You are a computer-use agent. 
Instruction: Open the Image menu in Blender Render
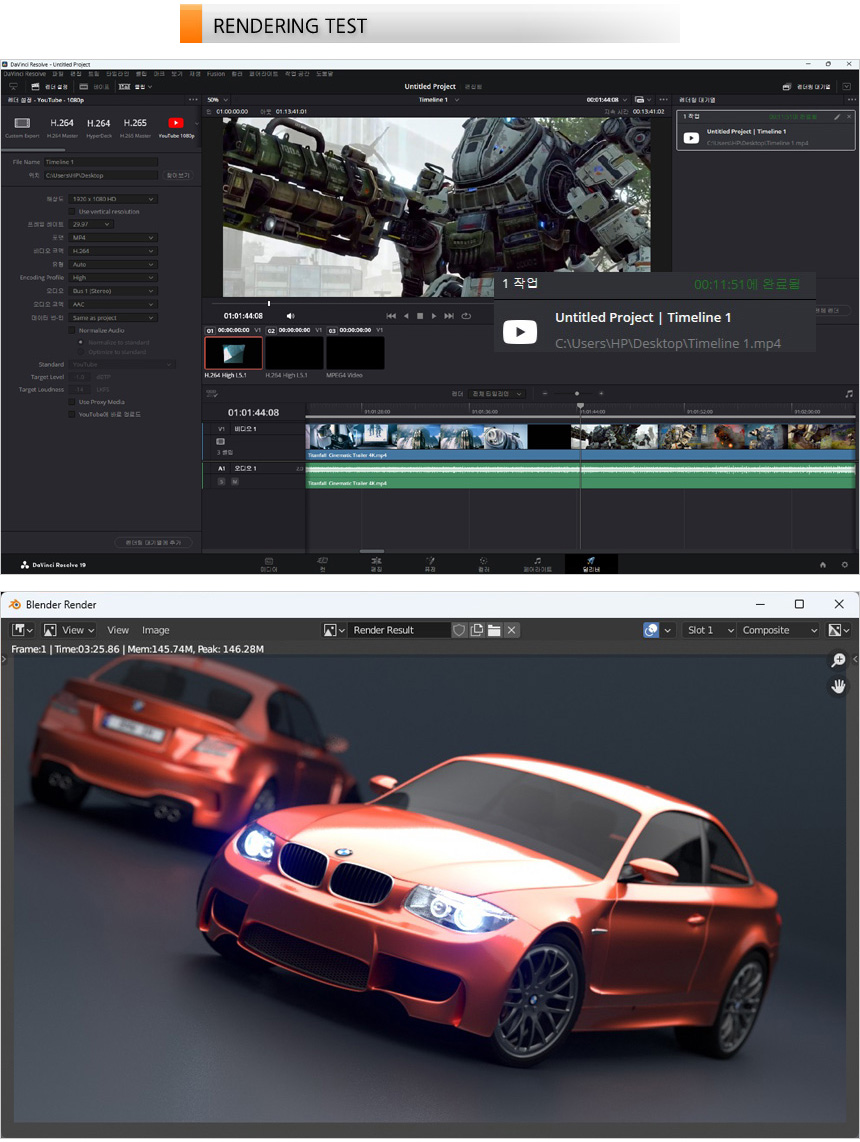(155, 630)
